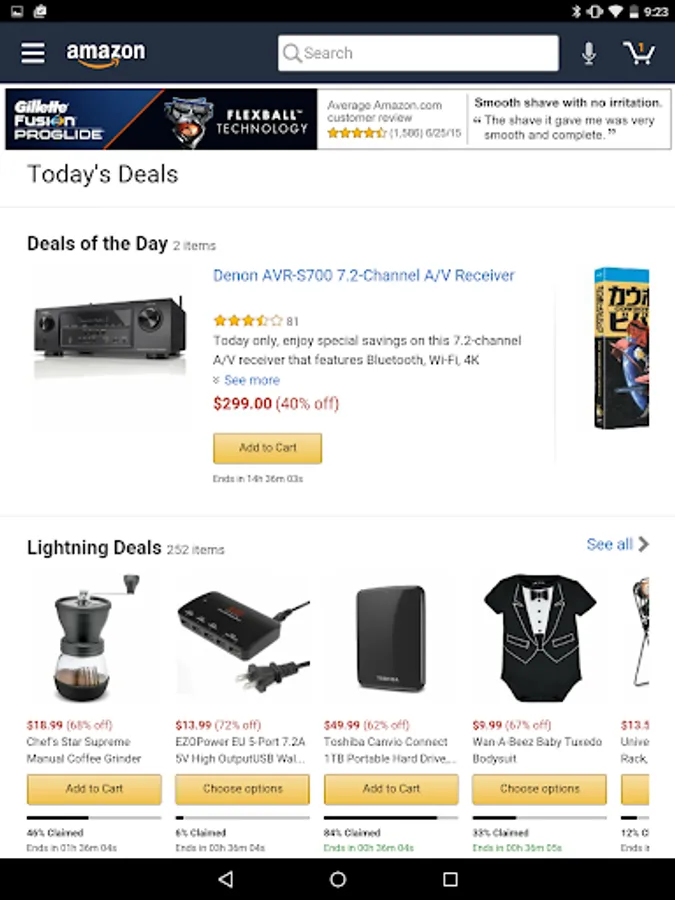Tap the Android home button
Screen dimensions: 675x900
(x=338, y=879)
